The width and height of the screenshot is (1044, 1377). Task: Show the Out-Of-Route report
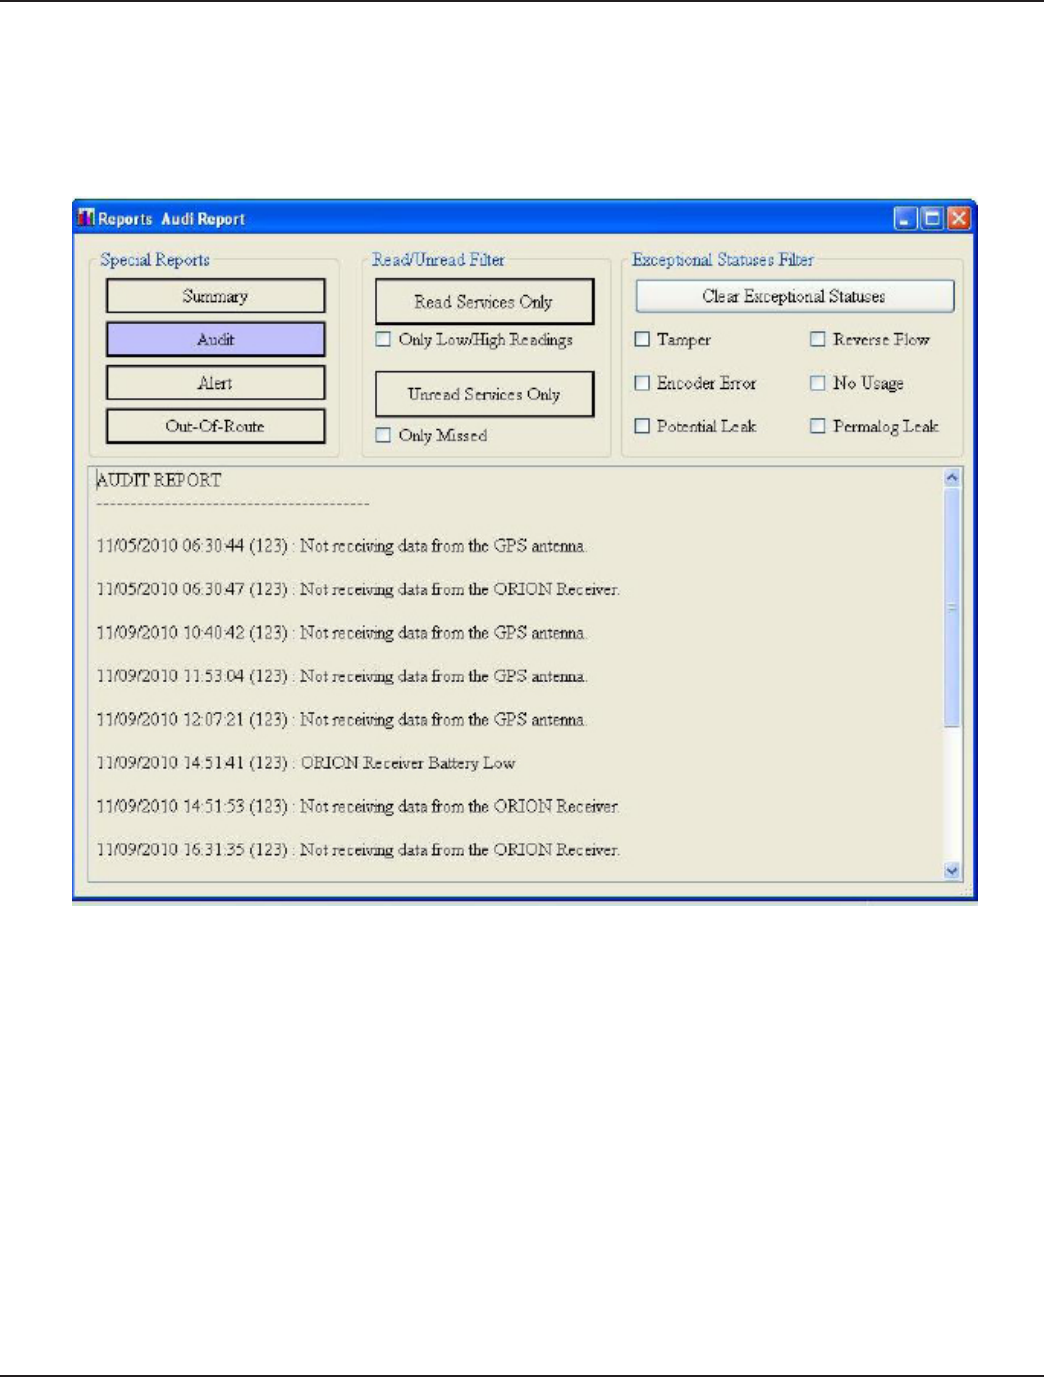pyautogui.click(x=216, y=426)
